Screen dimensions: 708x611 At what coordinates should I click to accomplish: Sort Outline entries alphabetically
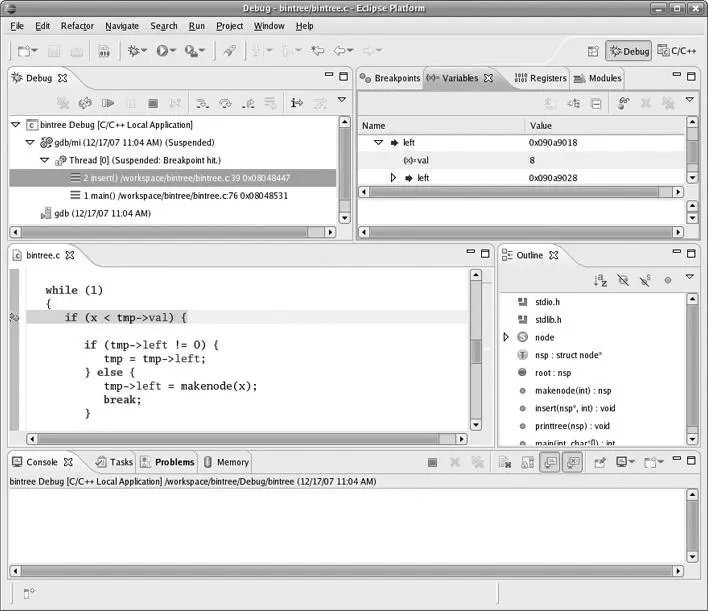click(x=600, y=281)
